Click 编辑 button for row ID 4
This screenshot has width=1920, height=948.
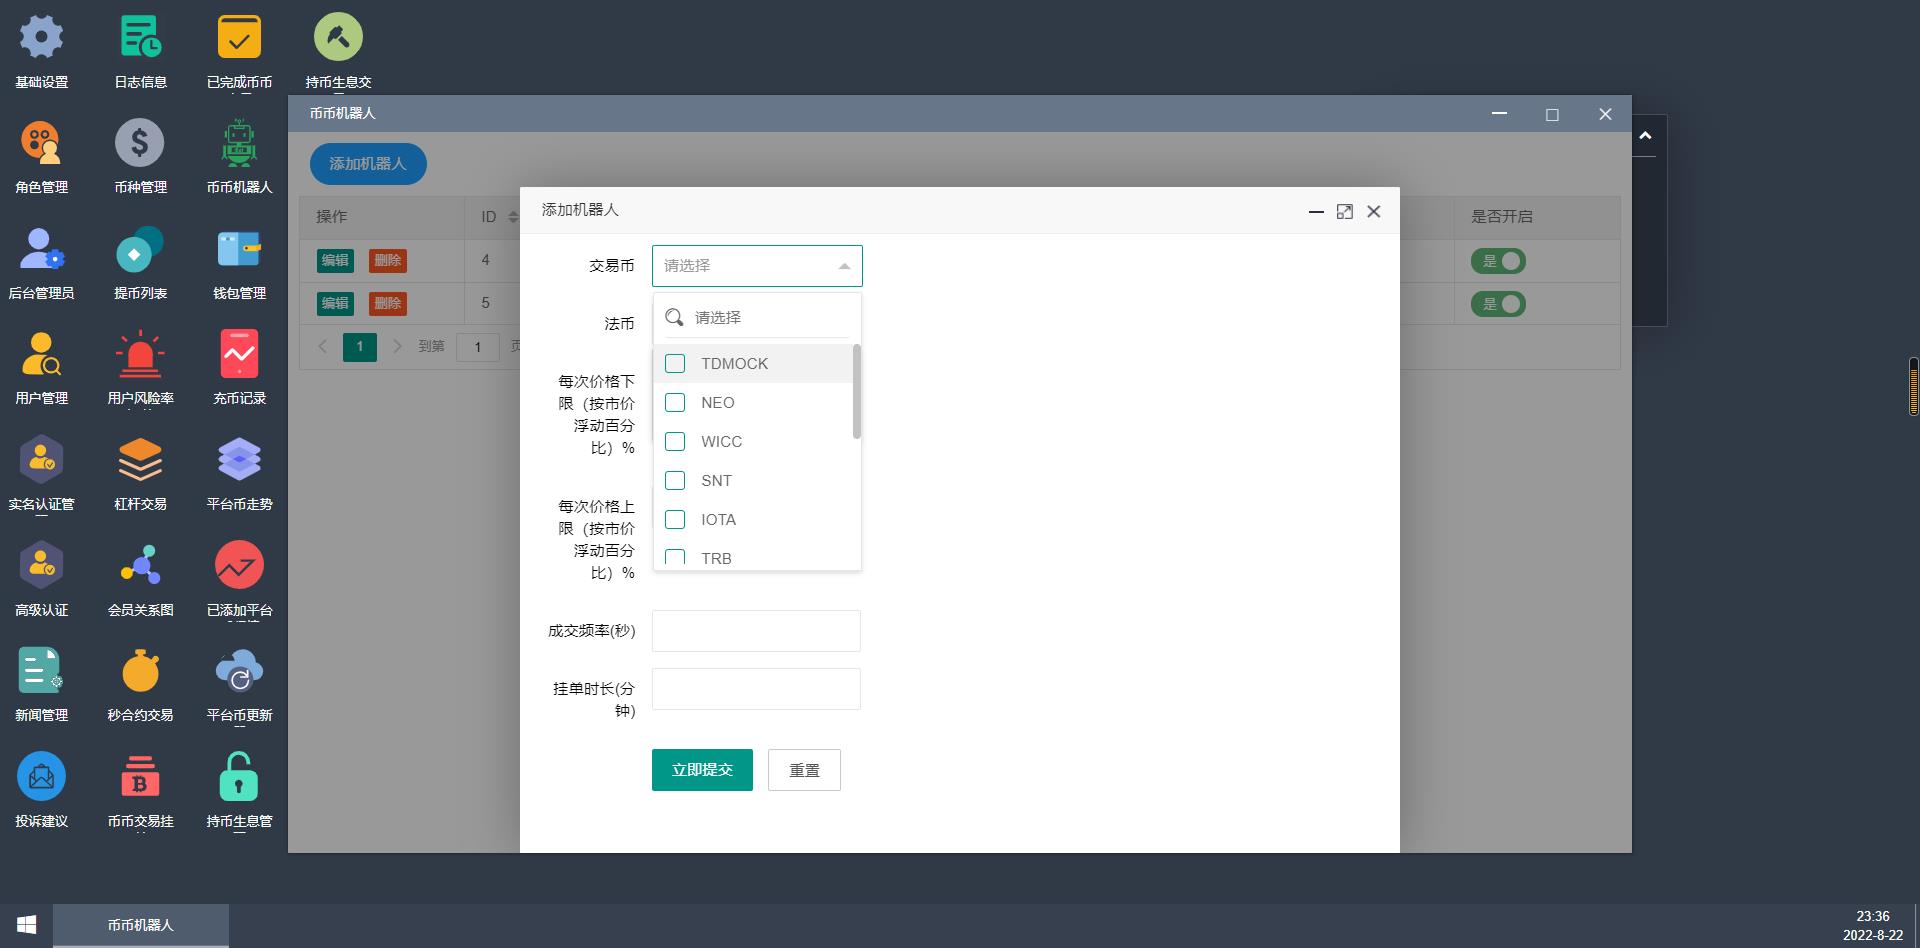point(335,261)
